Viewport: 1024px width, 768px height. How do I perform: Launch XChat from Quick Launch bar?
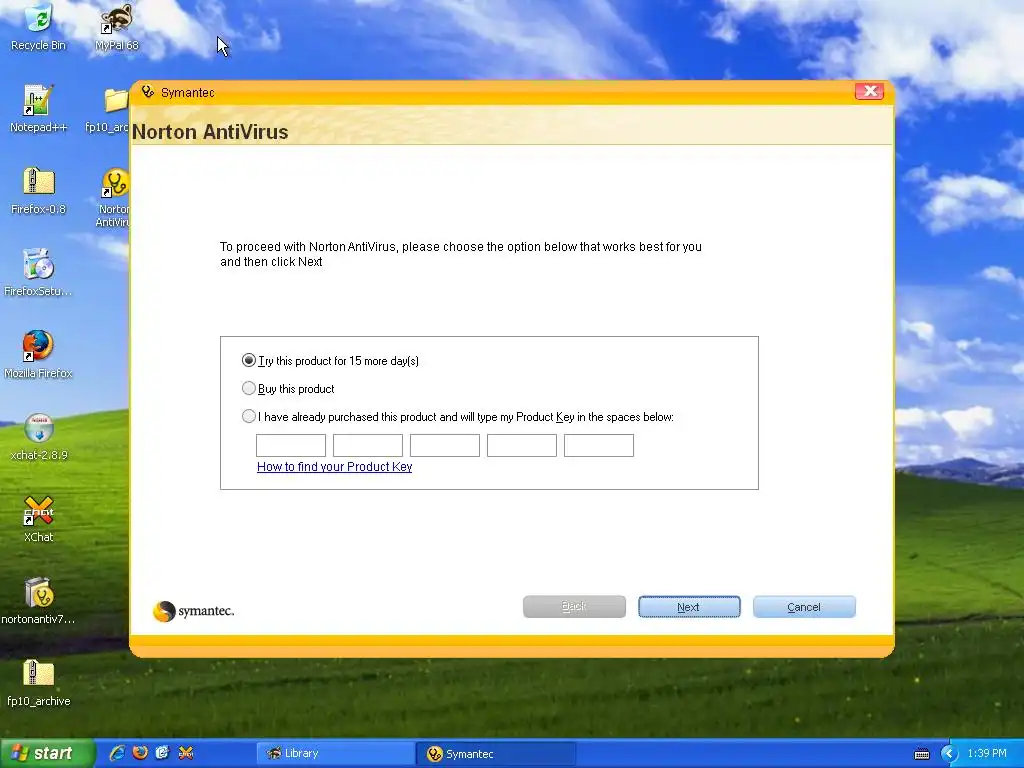(185, 753)
